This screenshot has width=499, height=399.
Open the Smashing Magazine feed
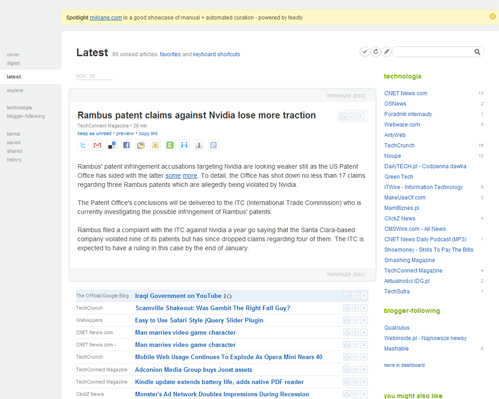point(409,260)
